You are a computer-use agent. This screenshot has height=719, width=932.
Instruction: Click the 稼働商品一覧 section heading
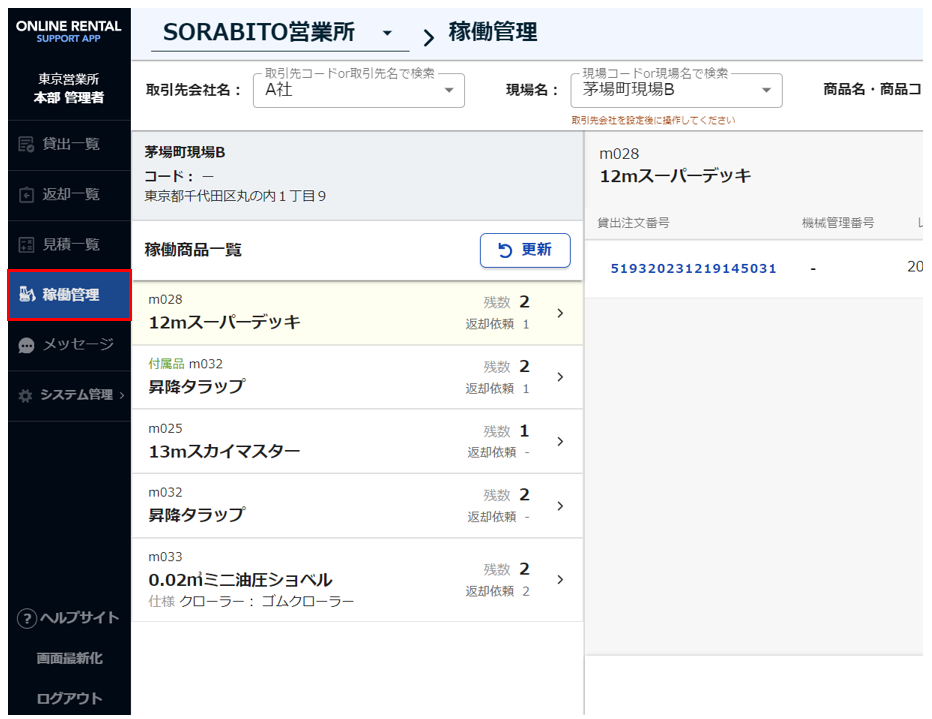click(x=193, y=250)
